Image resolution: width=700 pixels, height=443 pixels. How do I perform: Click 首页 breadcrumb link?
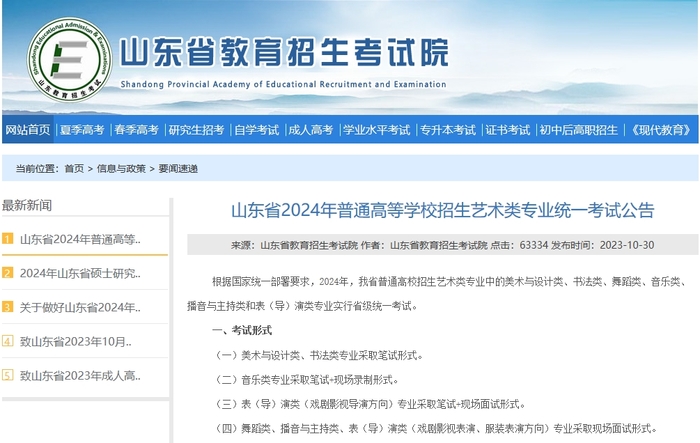coord(74,168)
